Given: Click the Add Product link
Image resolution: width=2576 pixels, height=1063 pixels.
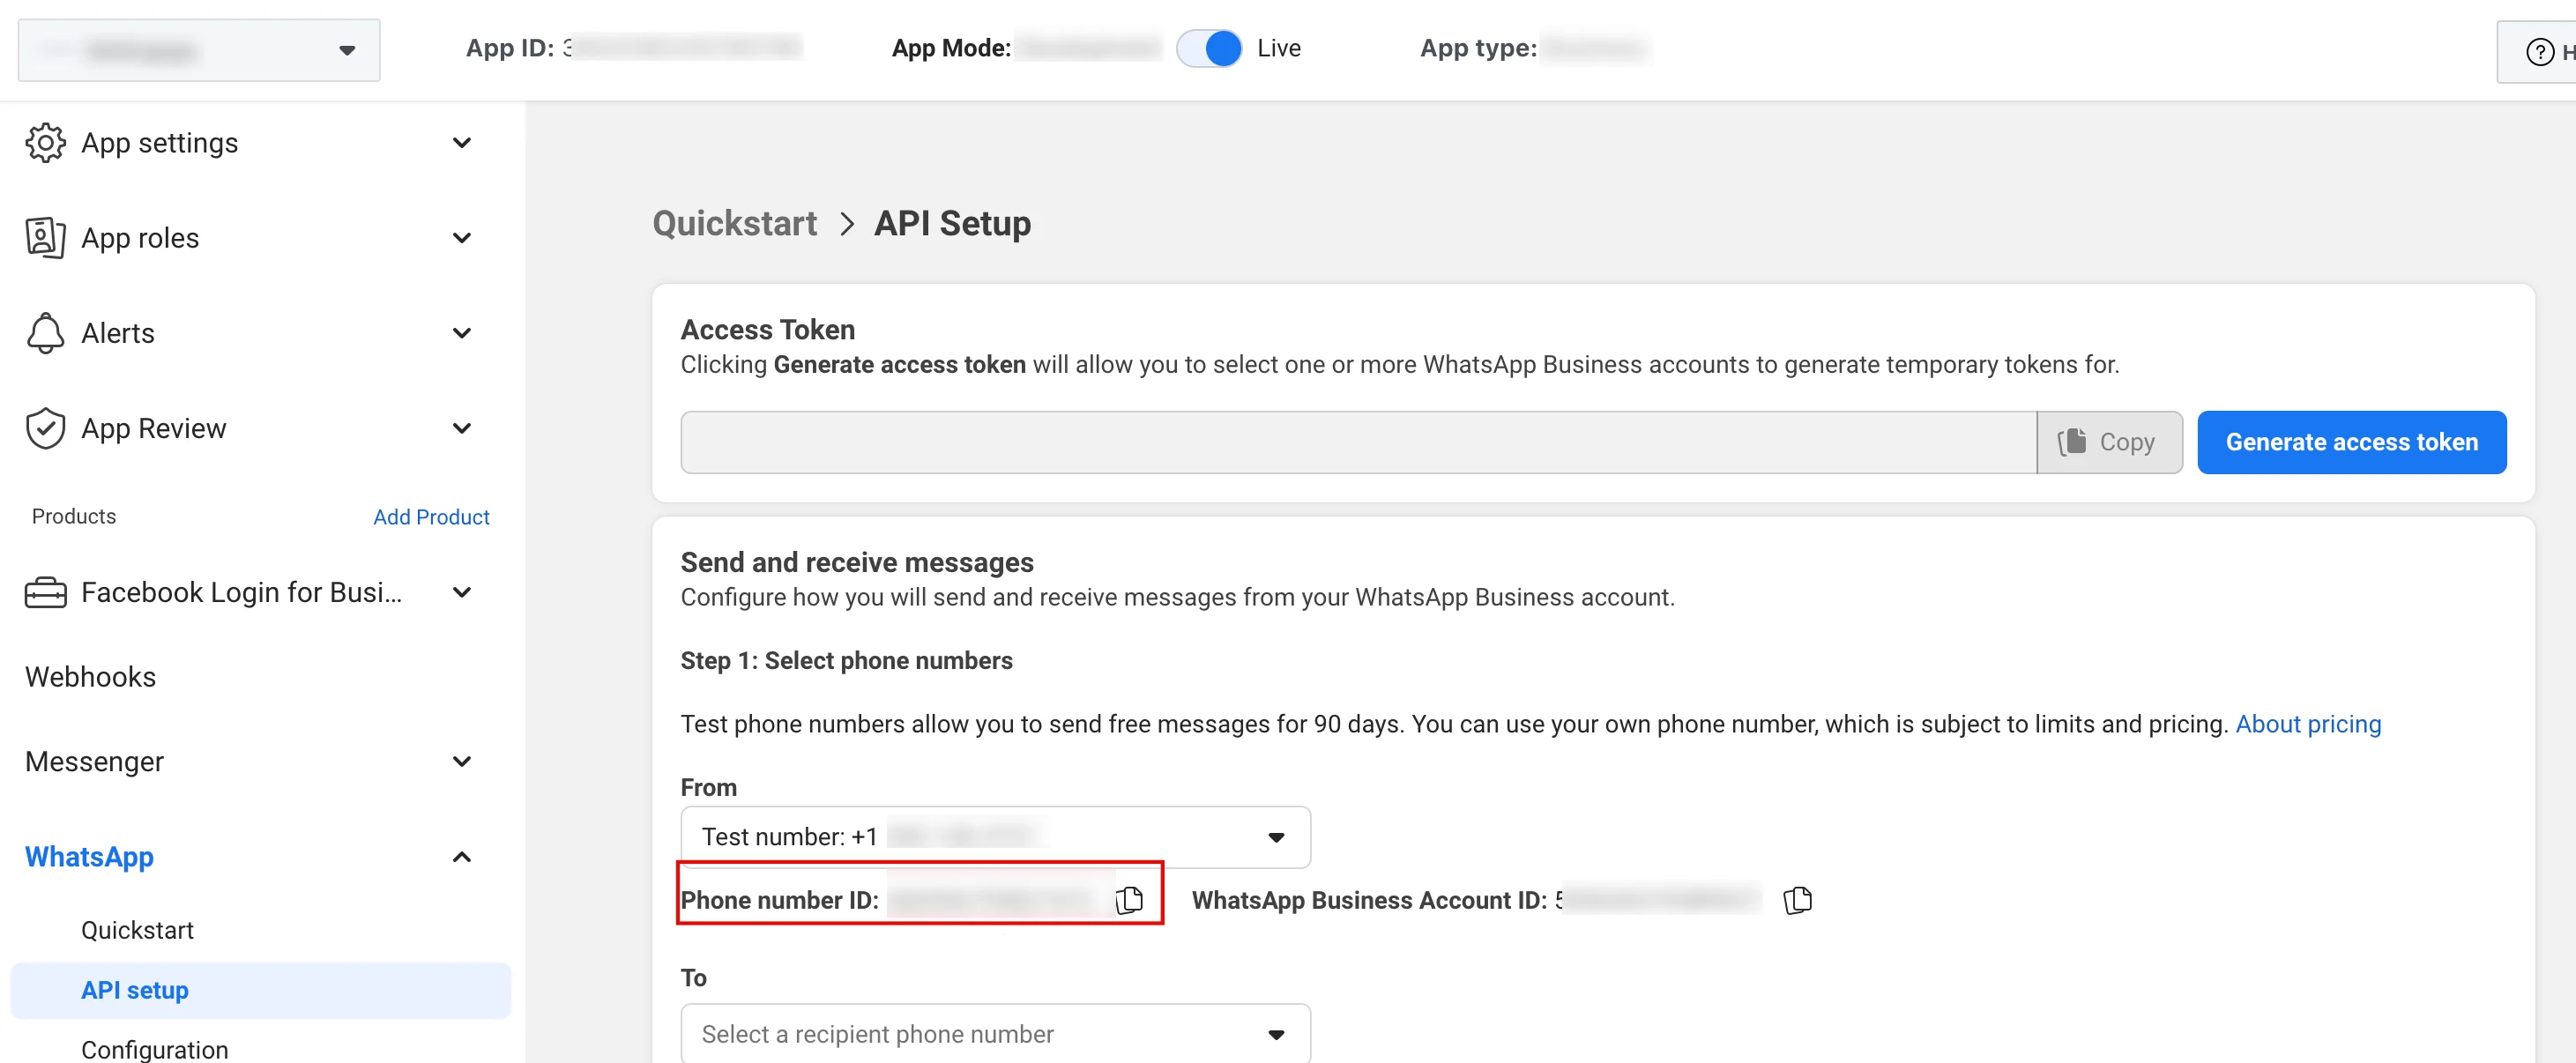Looking at the screenshot, I should tap(431, 517).
